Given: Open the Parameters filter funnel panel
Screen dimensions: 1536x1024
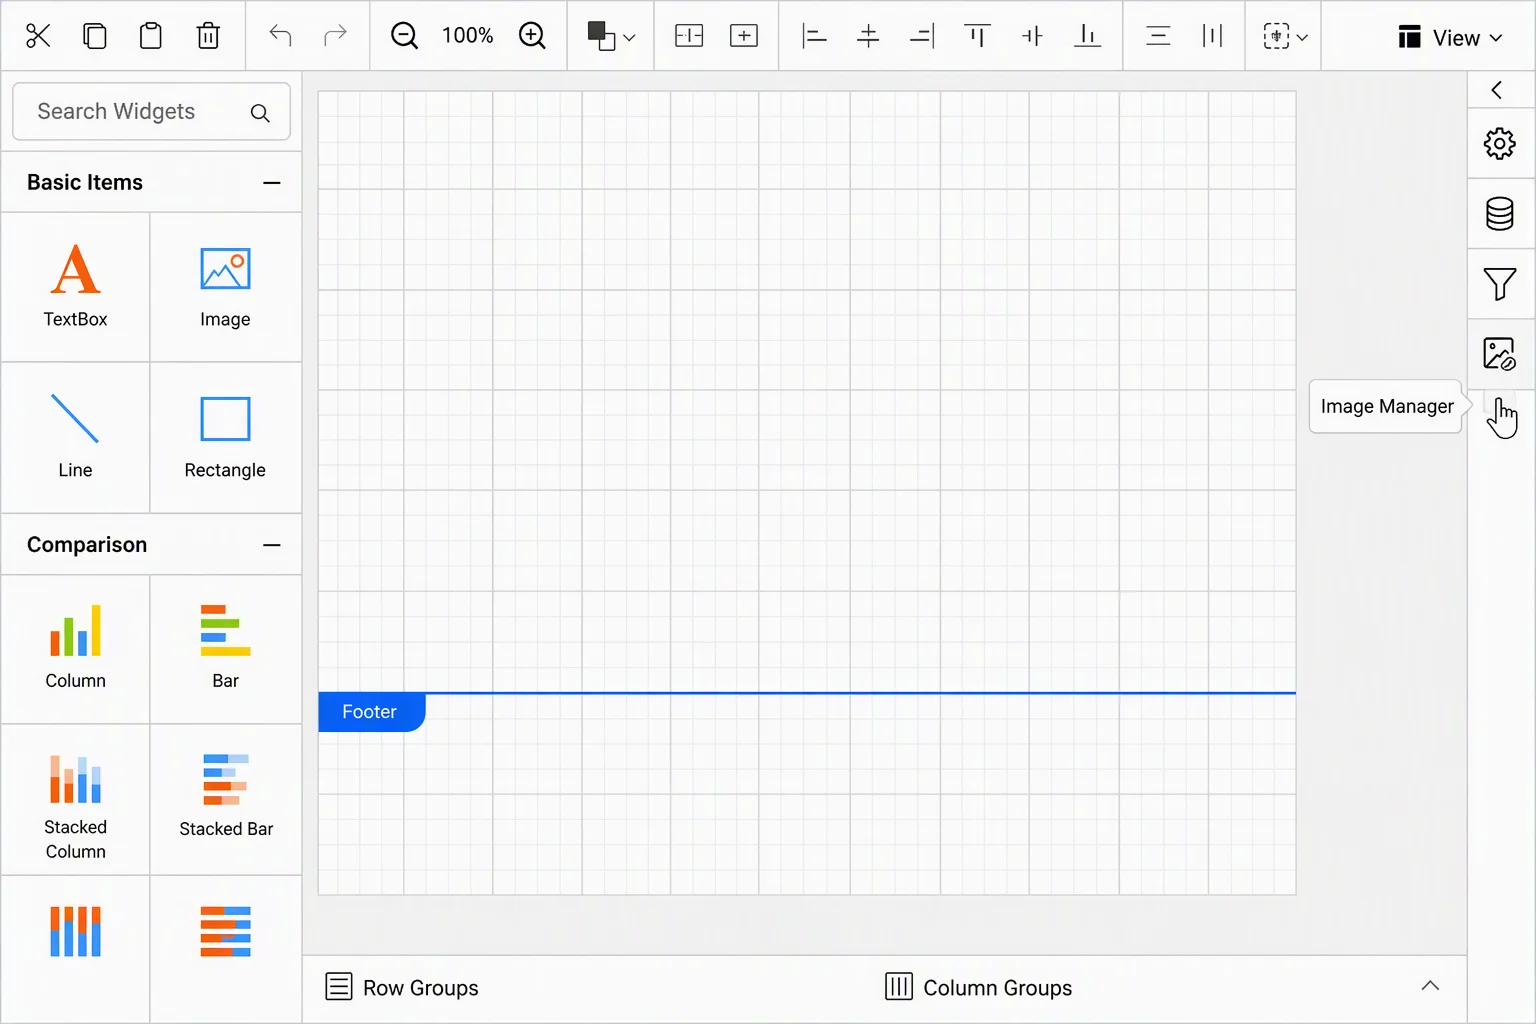Looking at the screenshot, I should (x=1499, y=284).
